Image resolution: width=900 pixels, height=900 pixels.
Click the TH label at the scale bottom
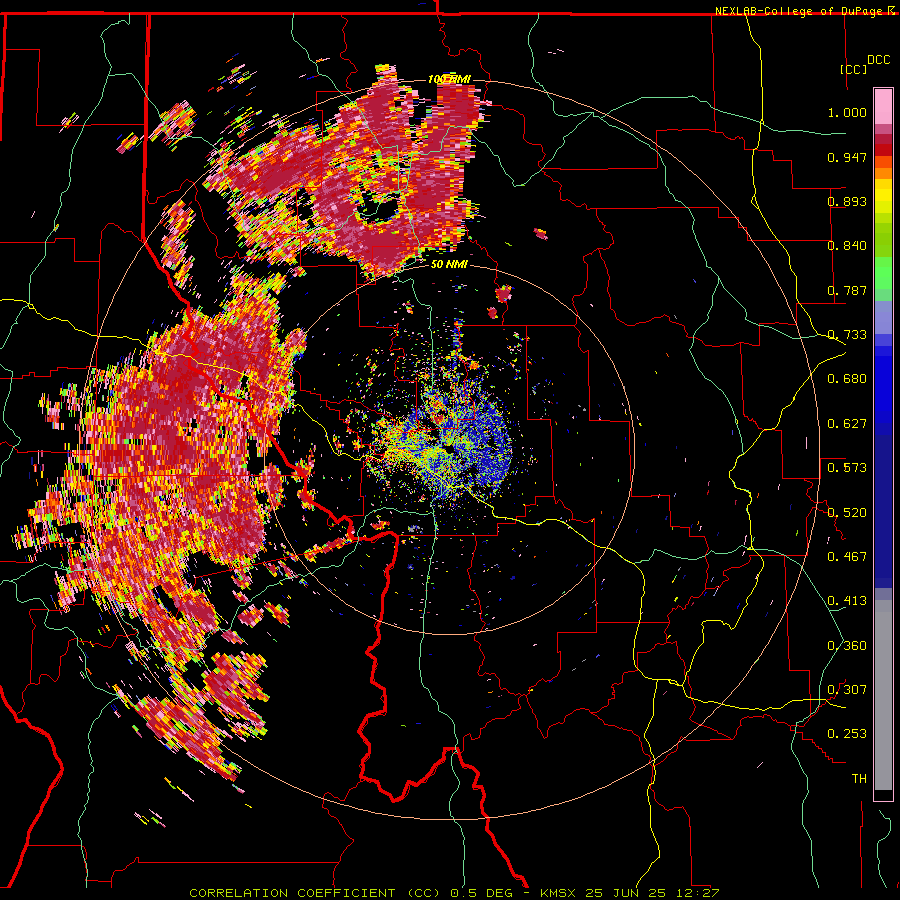click(859, 779)
